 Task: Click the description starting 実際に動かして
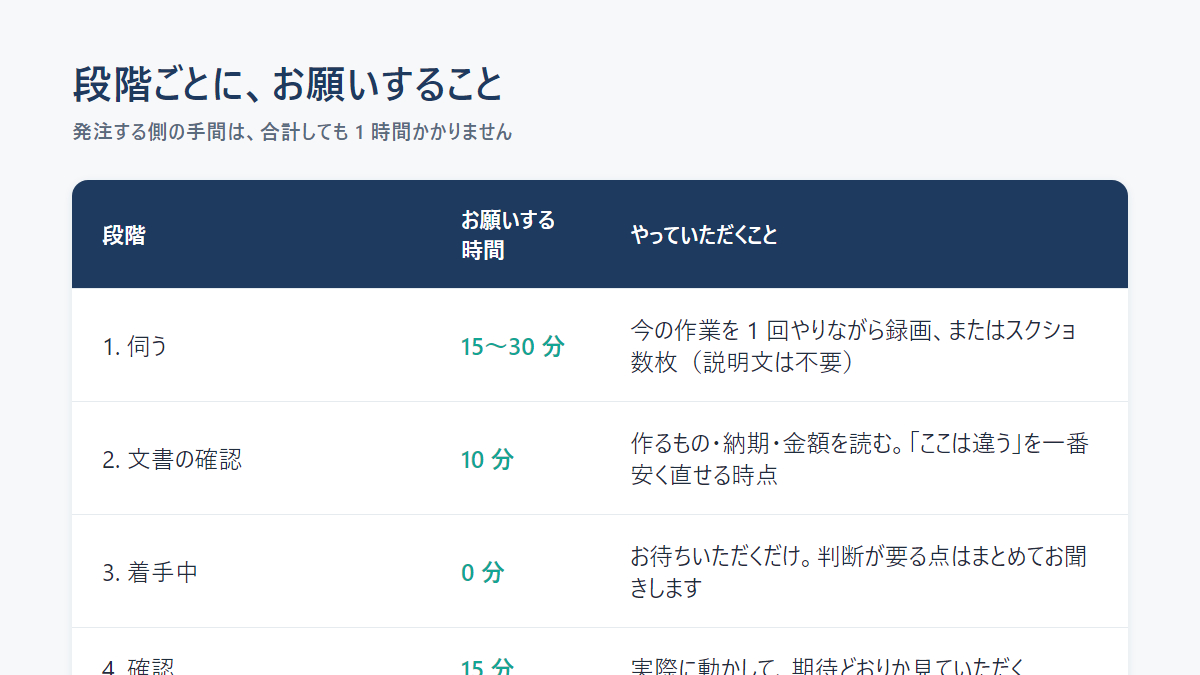(x=830, y=667)
